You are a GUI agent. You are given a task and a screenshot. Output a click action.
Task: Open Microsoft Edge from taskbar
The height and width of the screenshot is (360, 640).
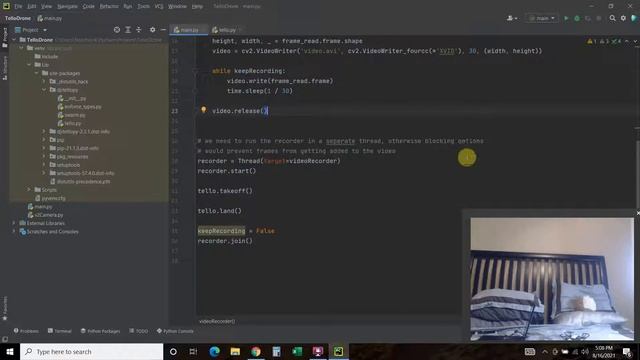click(214, 351)
